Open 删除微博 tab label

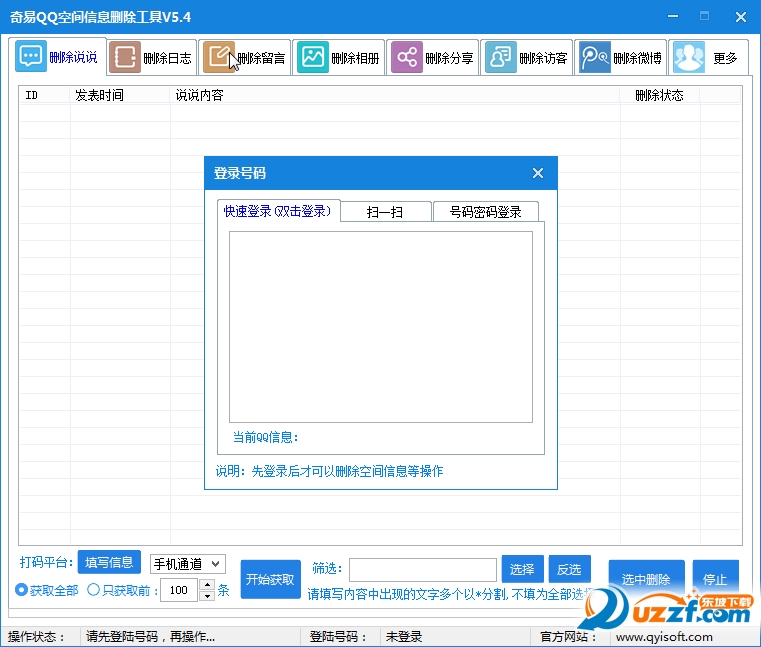tap(637, 59)
